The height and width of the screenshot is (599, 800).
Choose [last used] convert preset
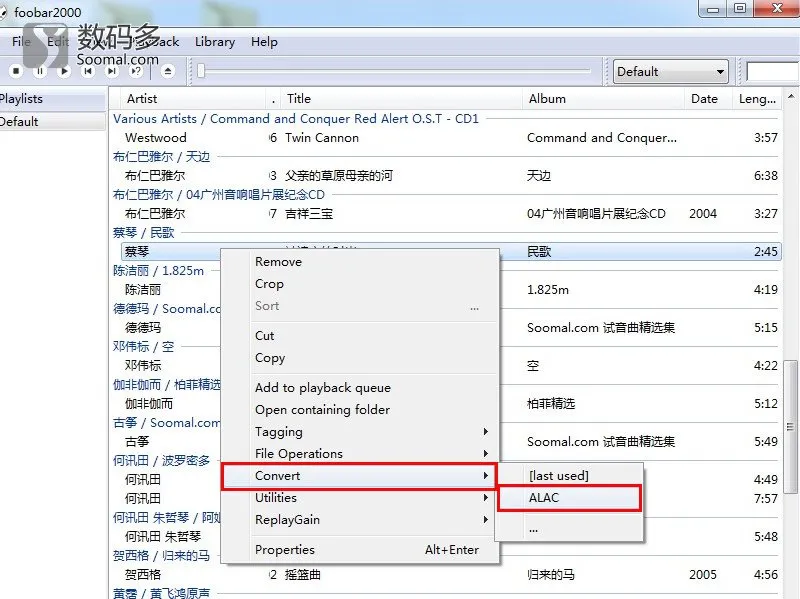[x=569, y=476]
